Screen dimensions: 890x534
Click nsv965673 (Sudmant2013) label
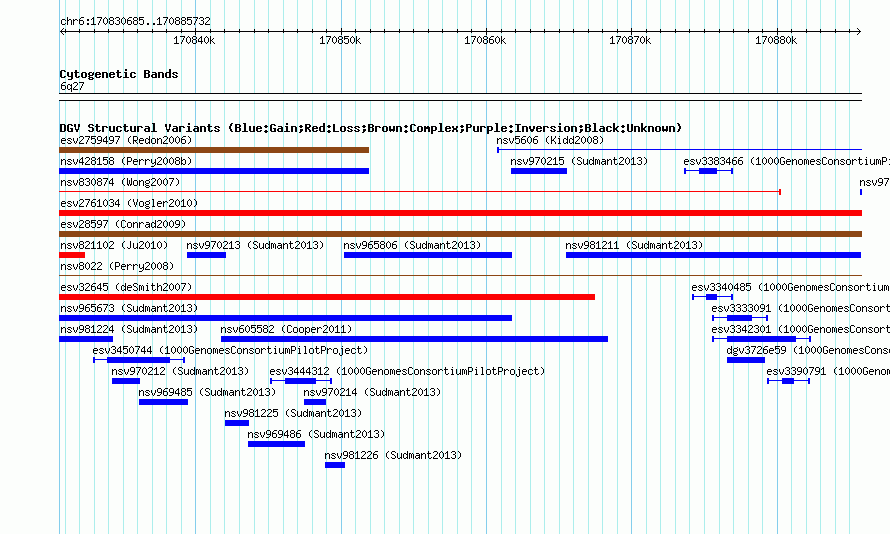click(129, 308)
